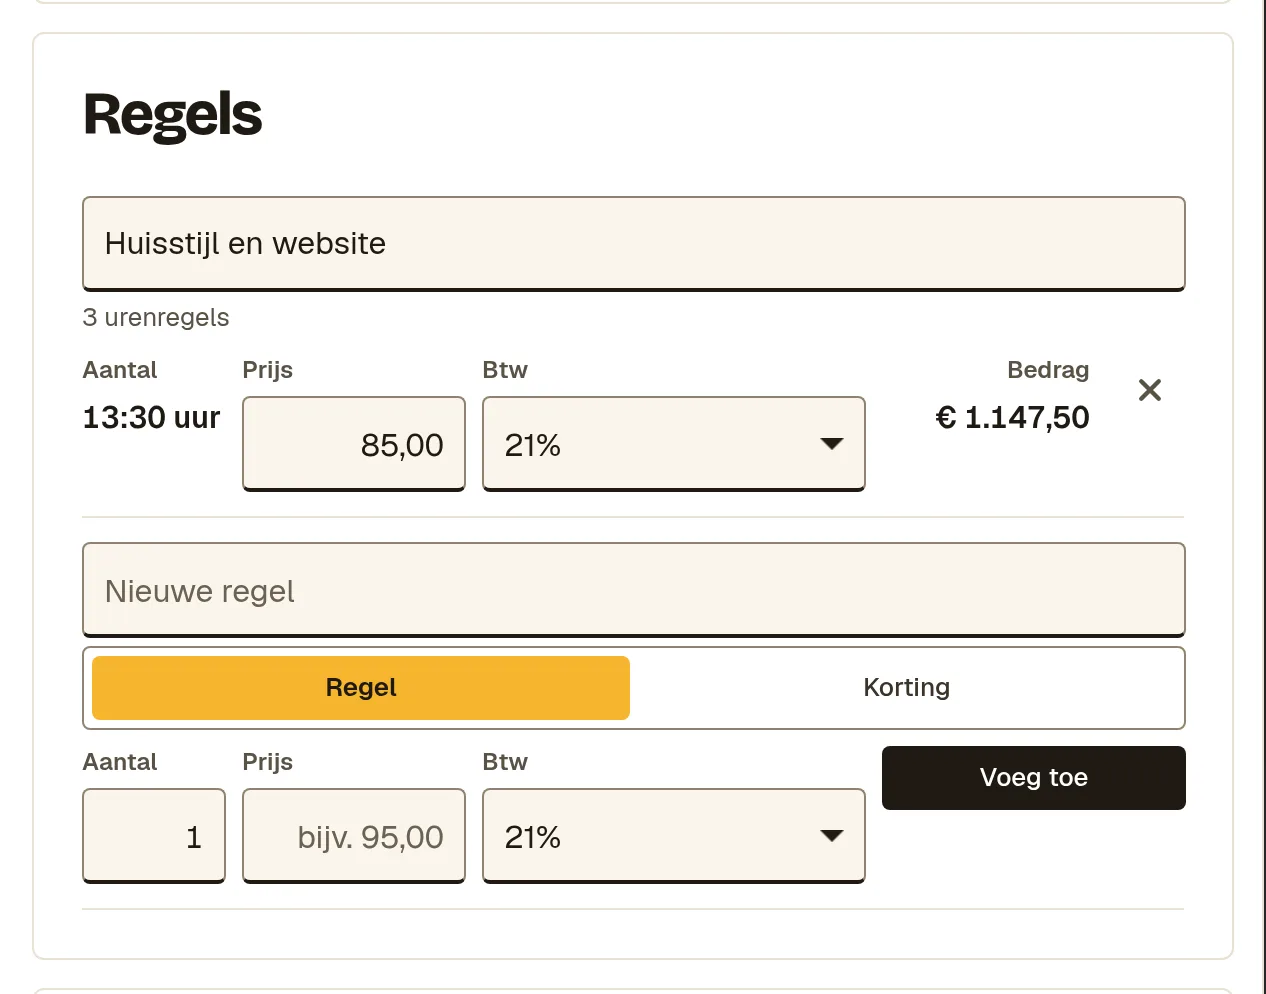This screenshot has width=1266, height=994.
Task: Open Btw dropdown for the new line
Action: (x=674, y=836)
